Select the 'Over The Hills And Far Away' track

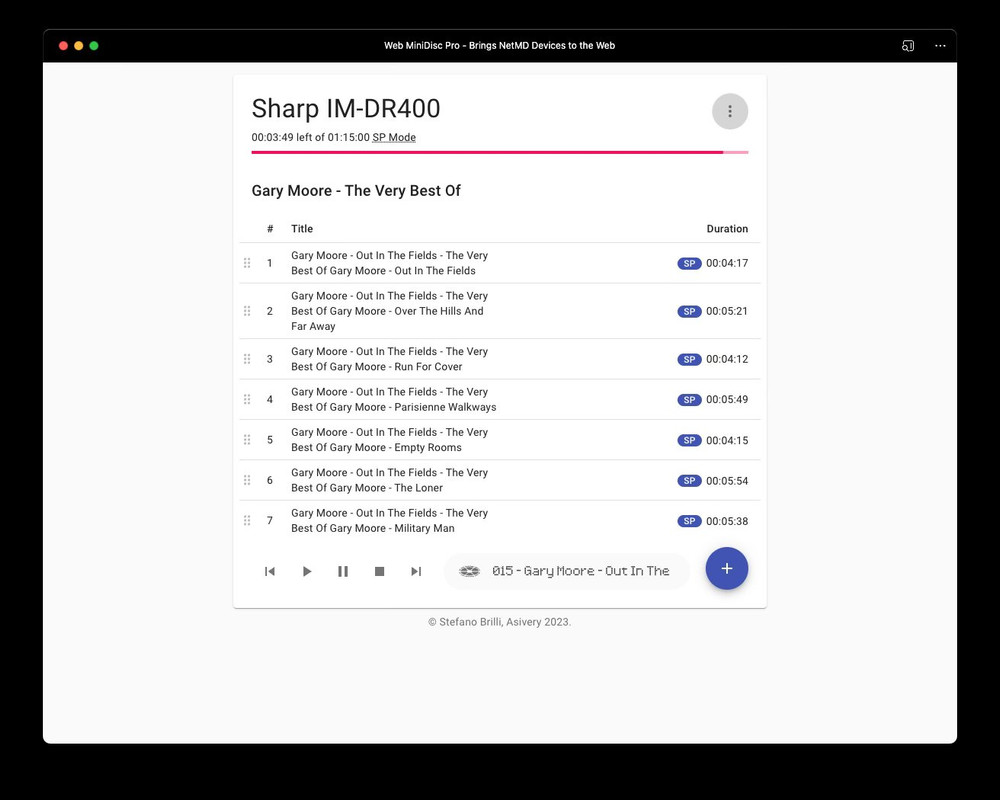(390, 311)
